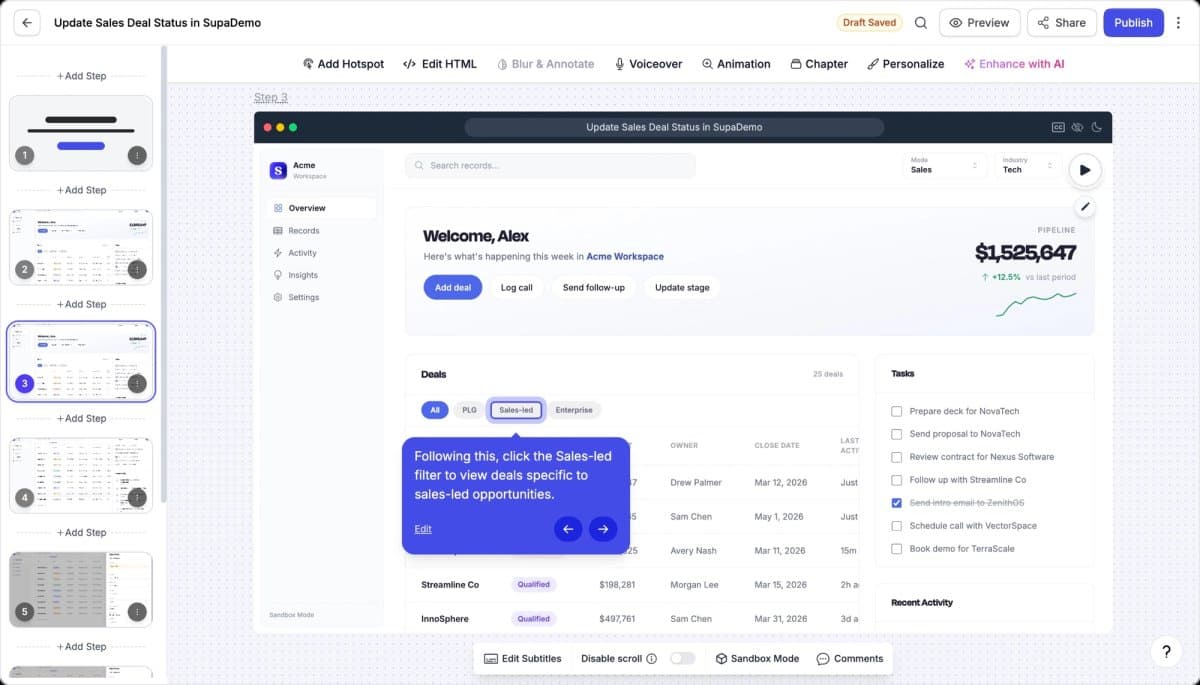
Task: Open the vertical three-dot menu beside Publish
Action: pyautogui.click(x=1176, y=23)
